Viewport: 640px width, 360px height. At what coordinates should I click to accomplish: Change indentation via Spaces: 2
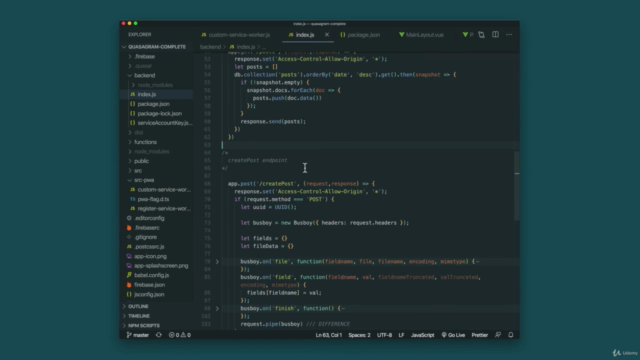(x=359, y=335)
